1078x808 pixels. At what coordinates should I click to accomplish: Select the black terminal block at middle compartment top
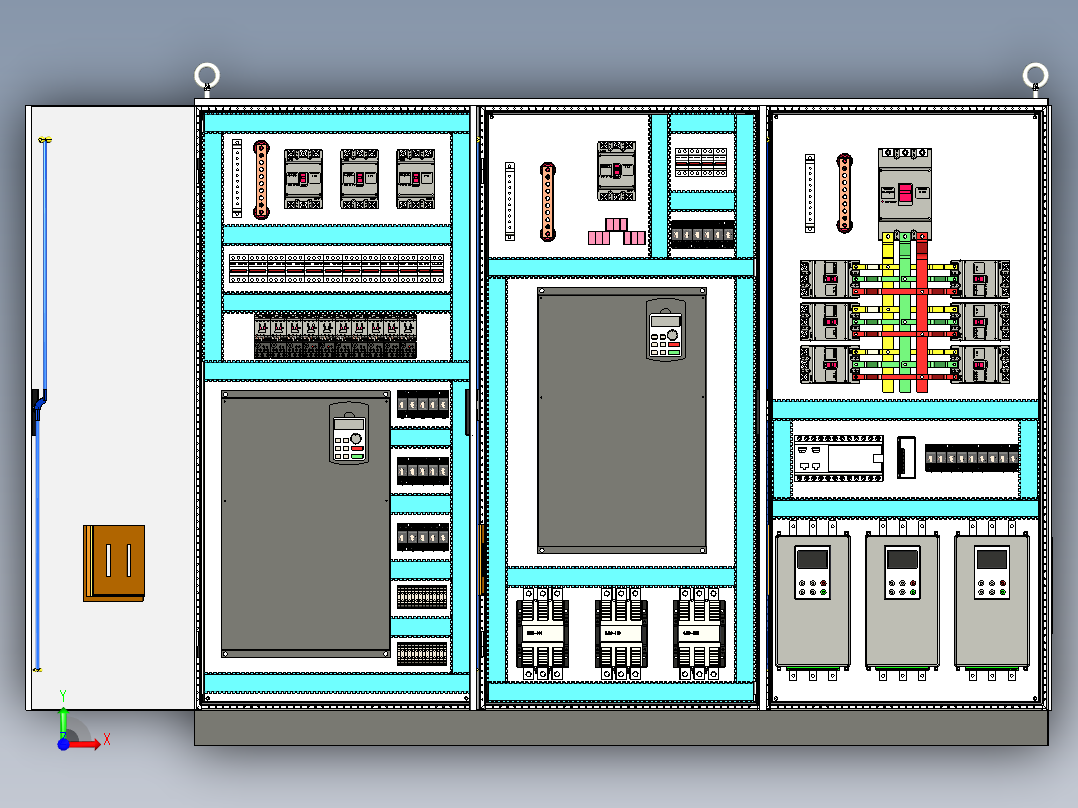702,234
